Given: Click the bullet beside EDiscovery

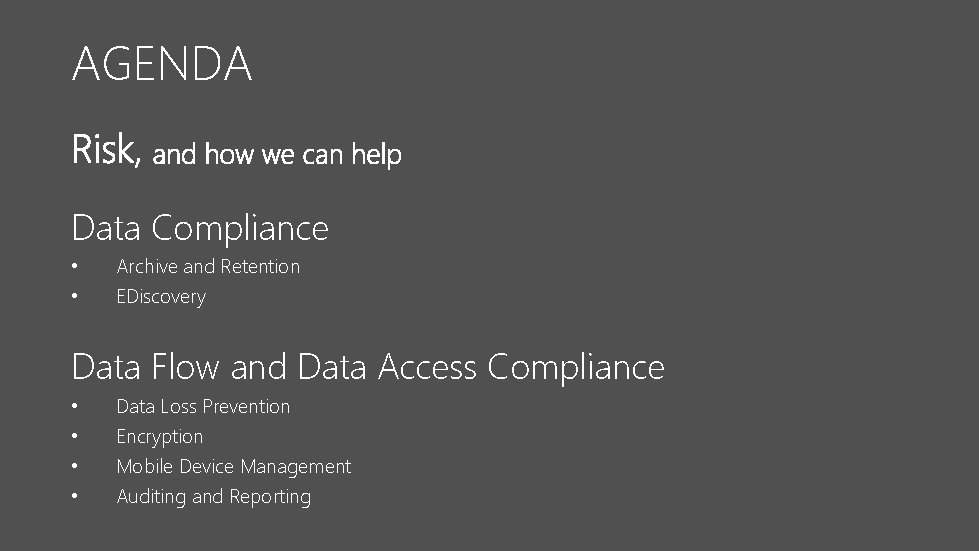Looking at the screenshot, I should tap(74, 297).
